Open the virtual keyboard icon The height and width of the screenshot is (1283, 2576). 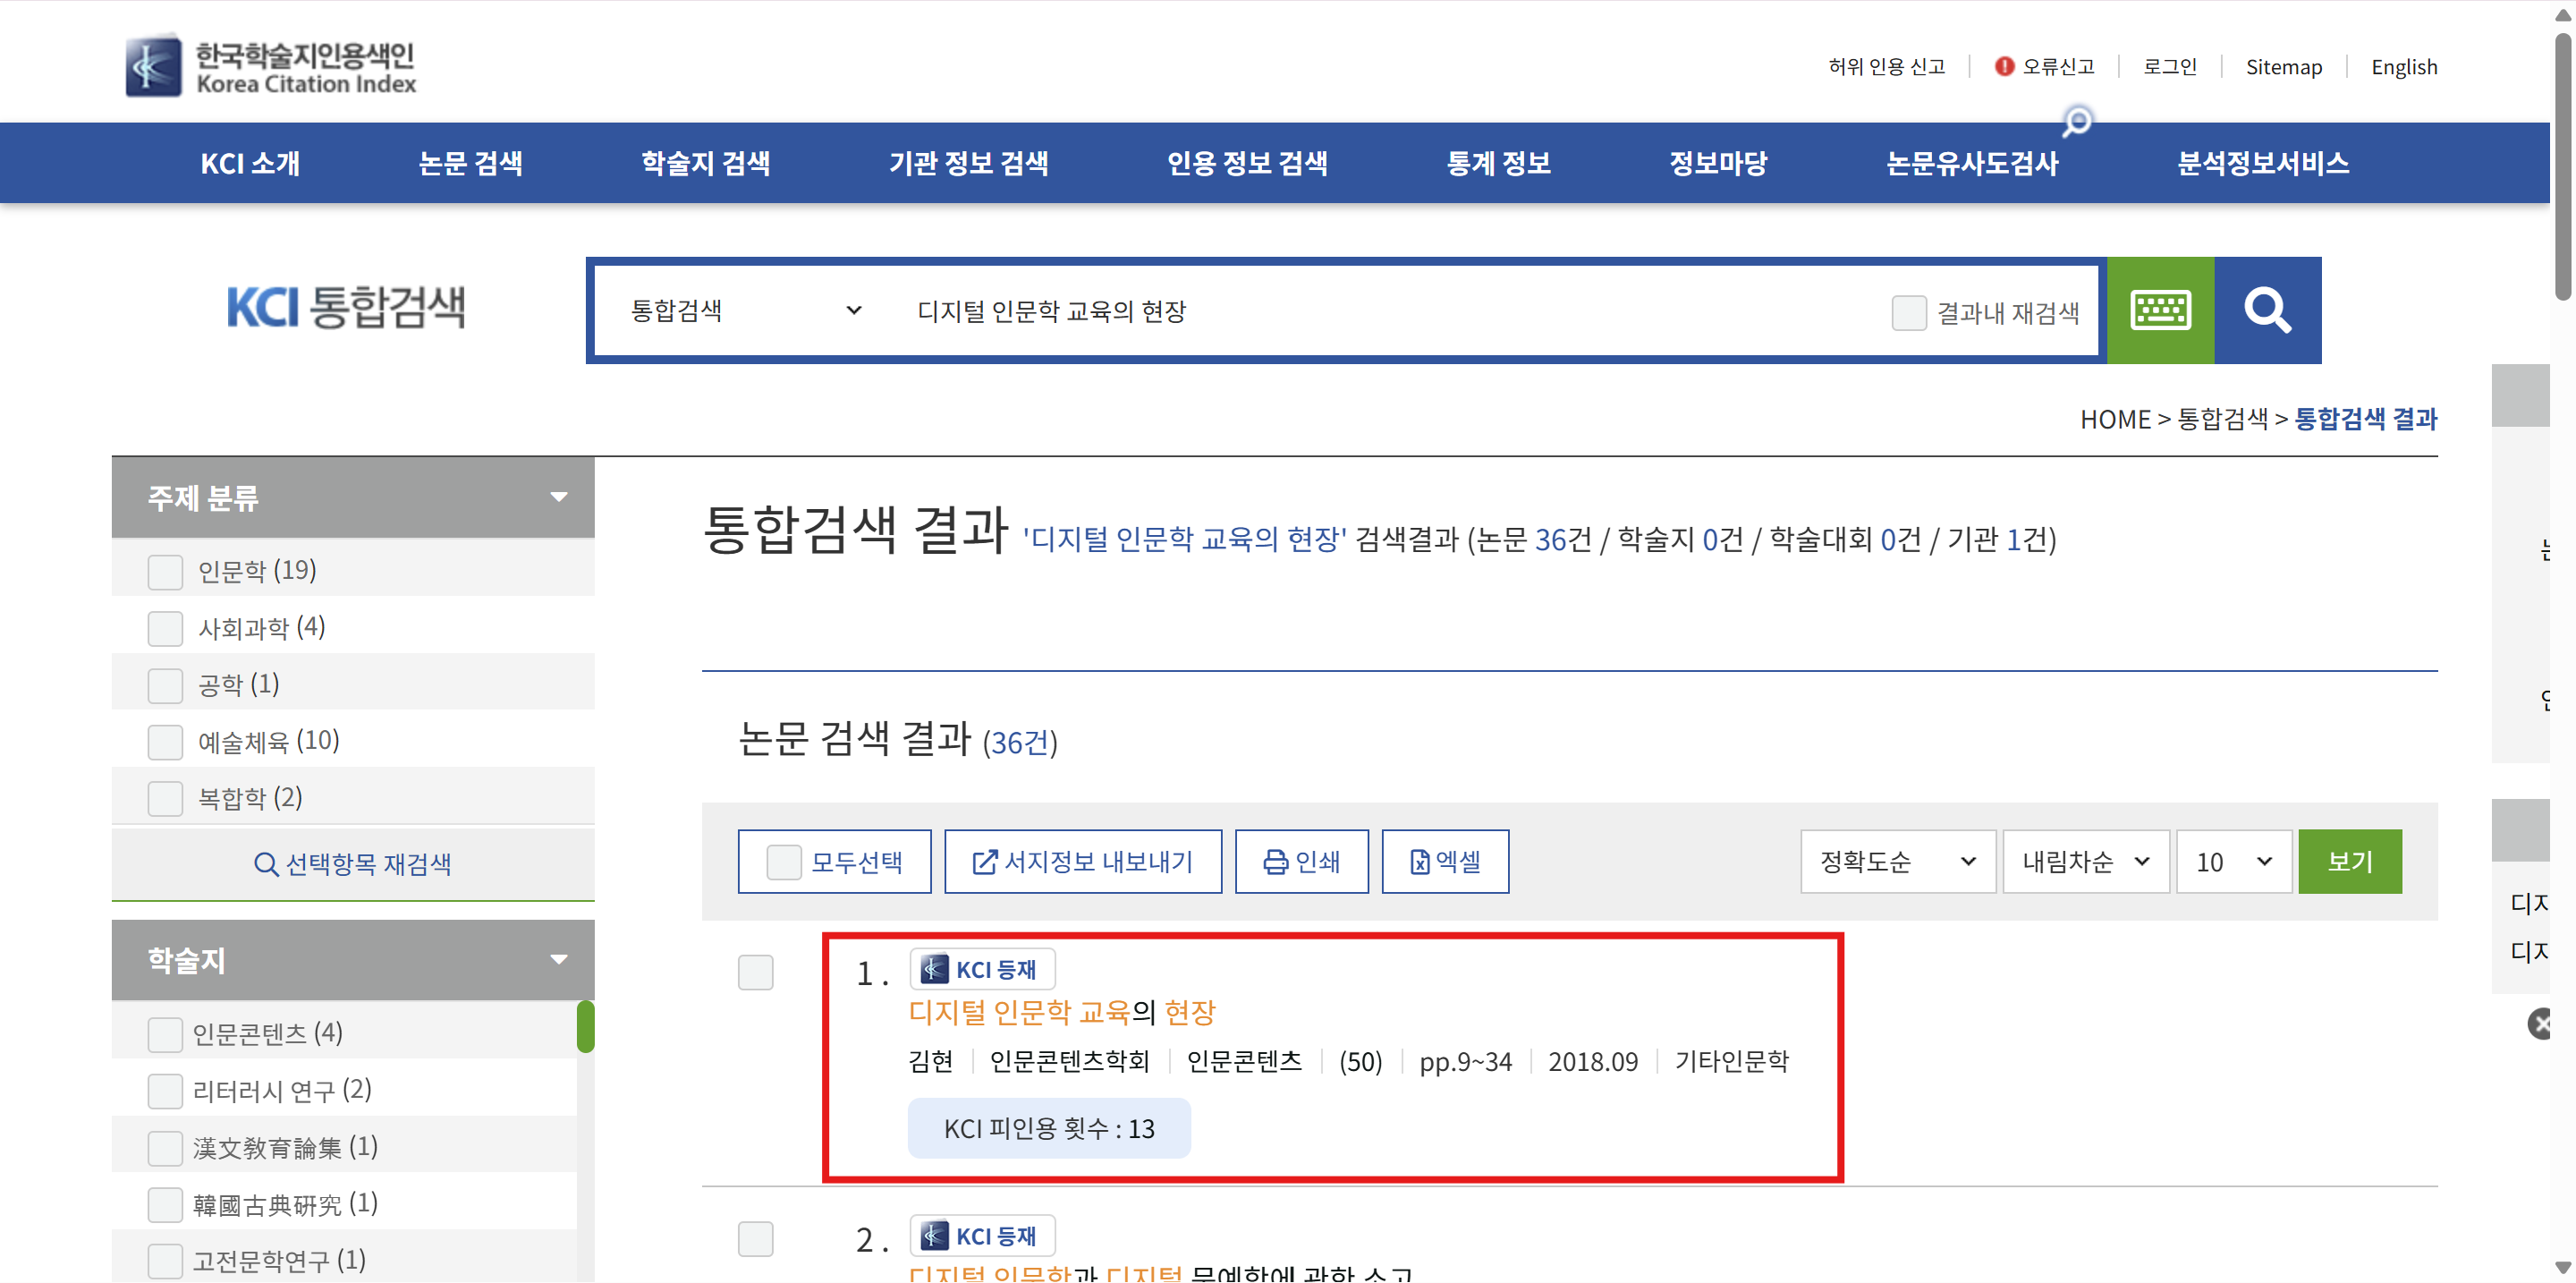point(2160,310)
